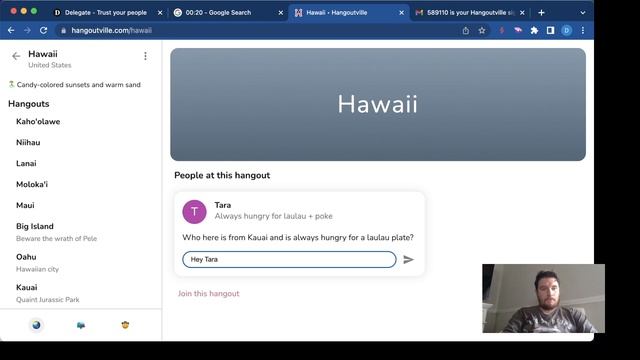Click the pink extension icon in toolbar
Viewport: 640px width, 360px height.
click(518, 30)
